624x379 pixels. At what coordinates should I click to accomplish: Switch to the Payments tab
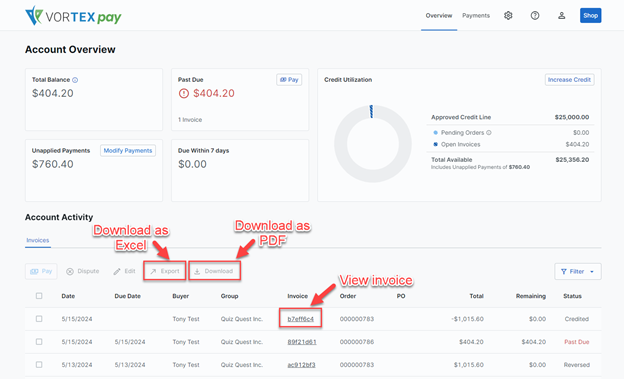click(476, 16)
